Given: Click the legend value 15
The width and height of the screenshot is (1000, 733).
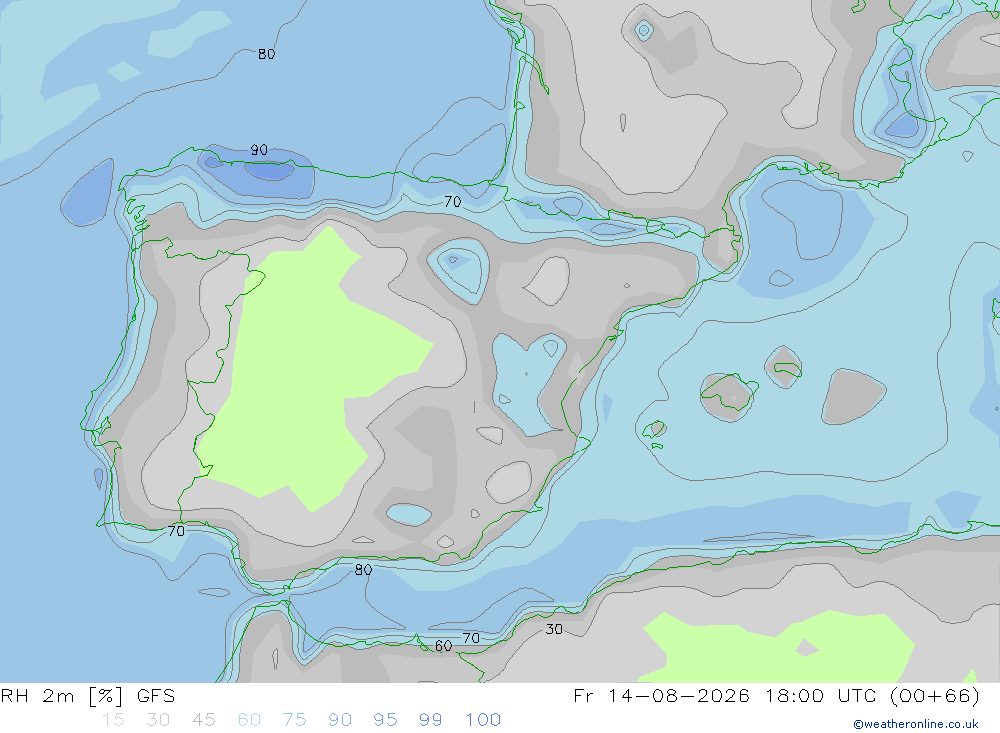Looking at the screenshot, I should (x=113, y=720).
